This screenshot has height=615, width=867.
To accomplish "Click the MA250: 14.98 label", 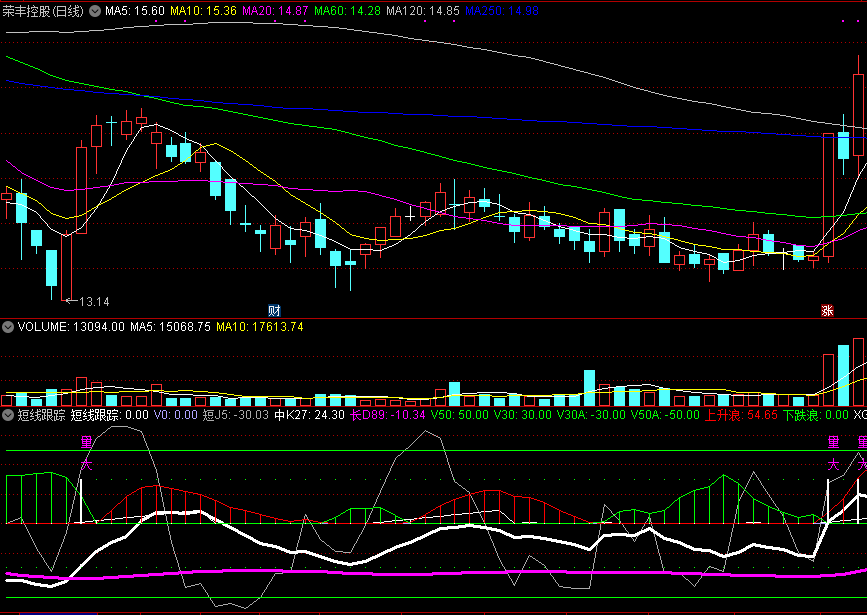I will click(502, 11).
